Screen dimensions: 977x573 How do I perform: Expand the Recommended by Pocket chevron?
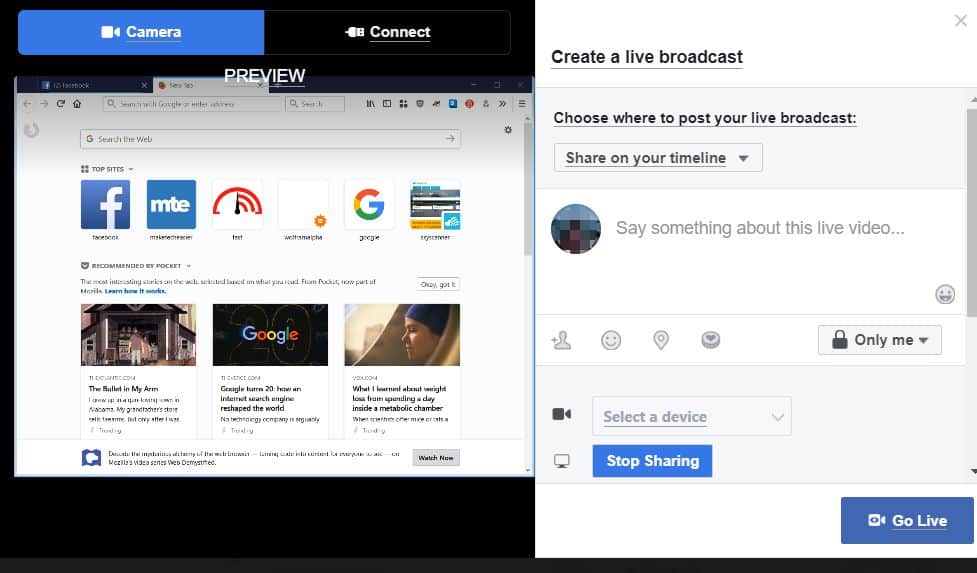tap(188, 266)
